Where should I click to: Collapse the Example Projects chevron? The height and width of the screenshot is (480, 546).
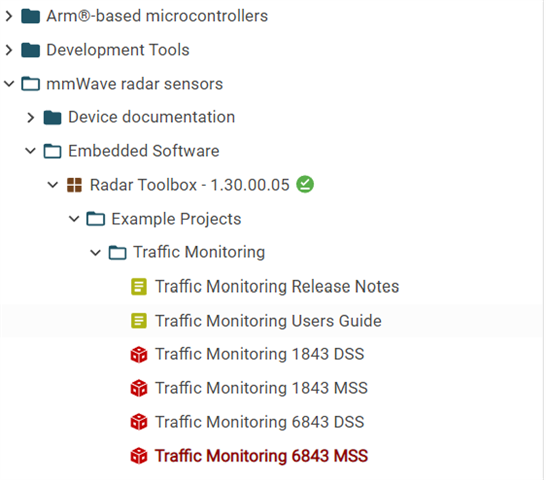point(74,219)
